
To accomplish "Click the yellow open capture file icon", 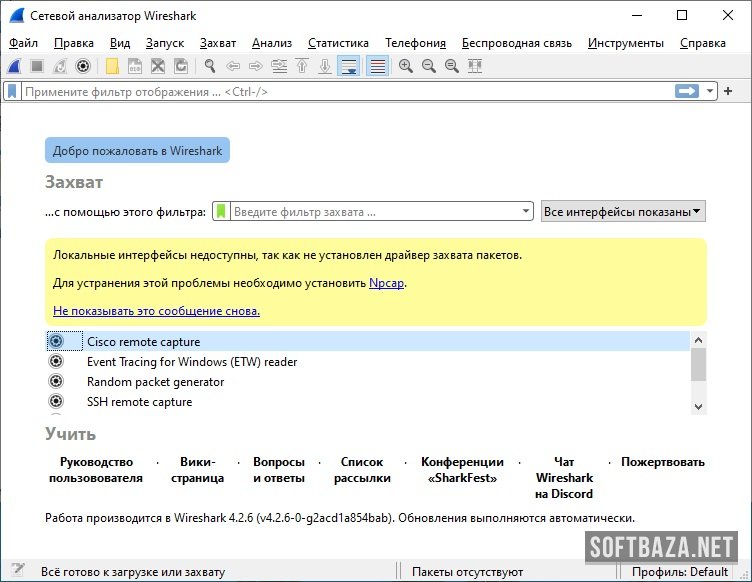I will tap(112, 66).
